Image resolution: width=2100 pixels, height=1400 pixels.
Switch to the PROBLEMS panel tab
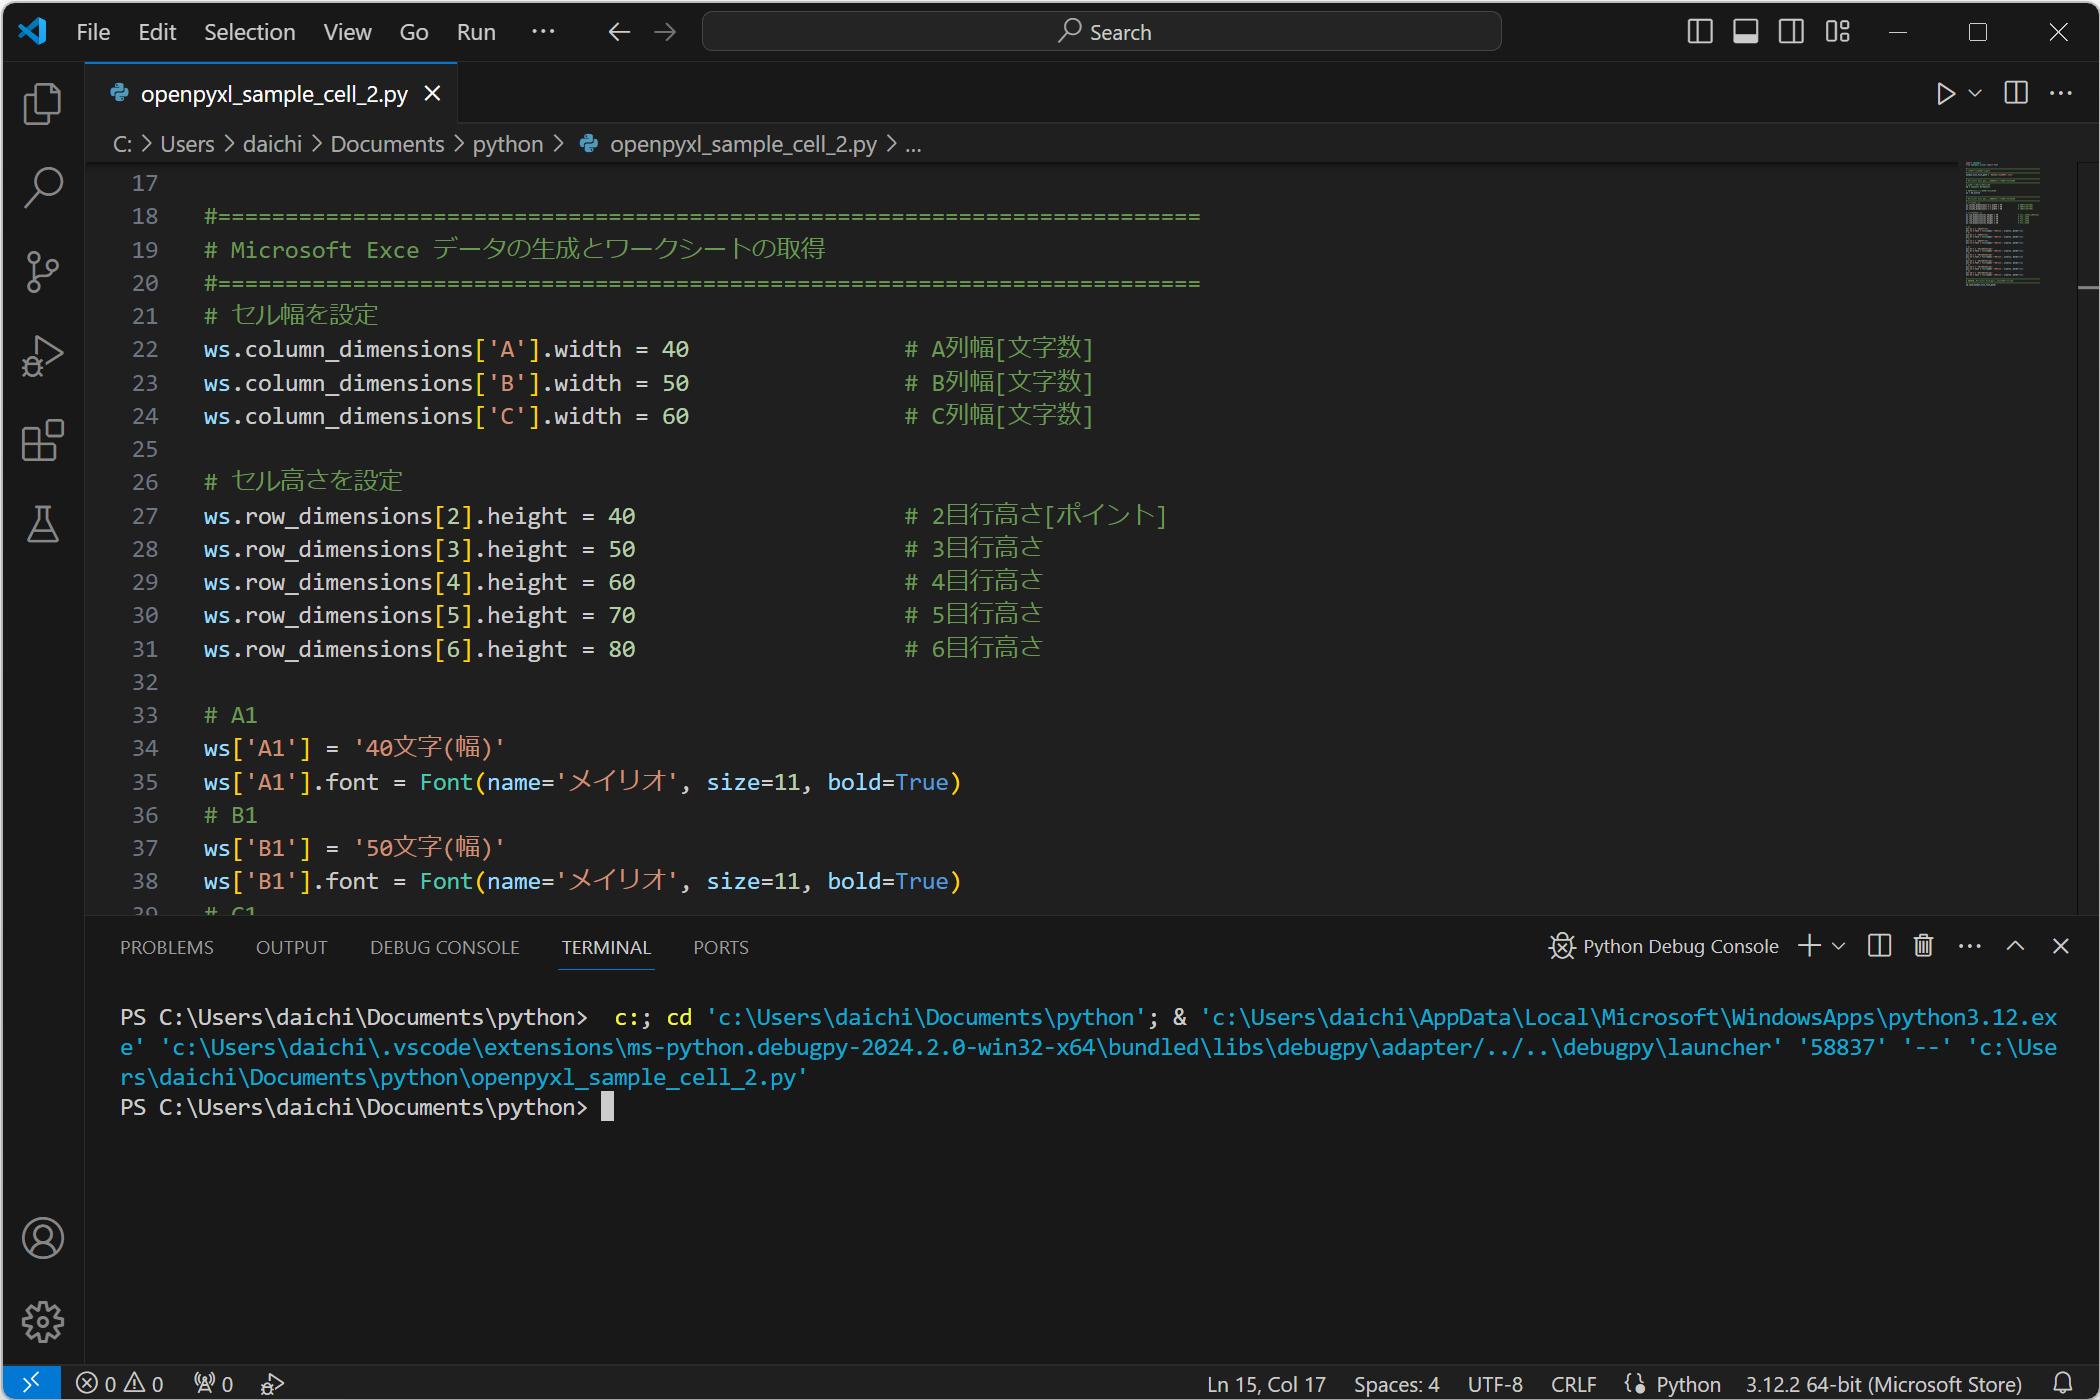pos(167,947)
